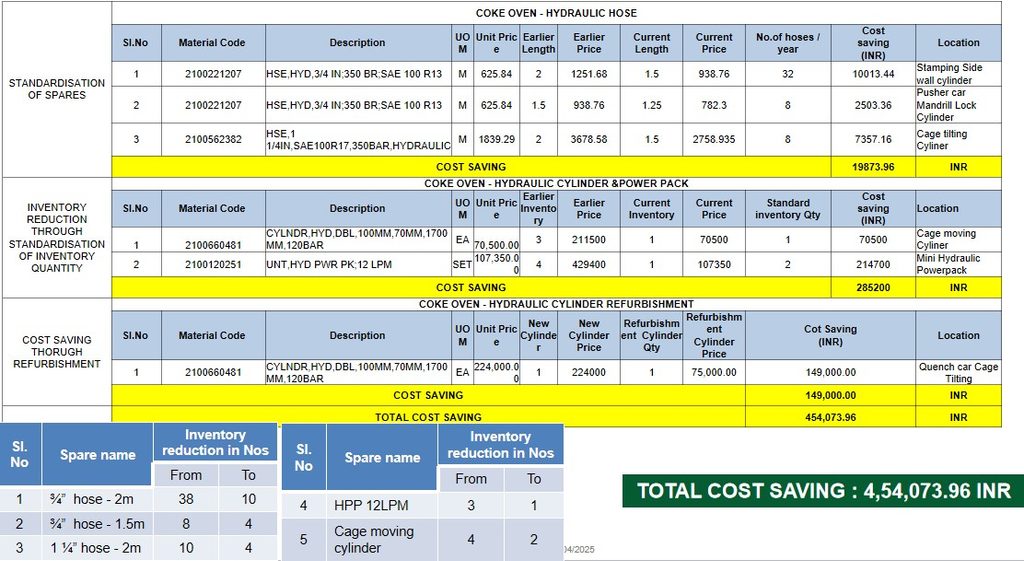Select the earlier price 429400
The height and width of the screenshot is (561, 1024).
click(x=588, y=264)
